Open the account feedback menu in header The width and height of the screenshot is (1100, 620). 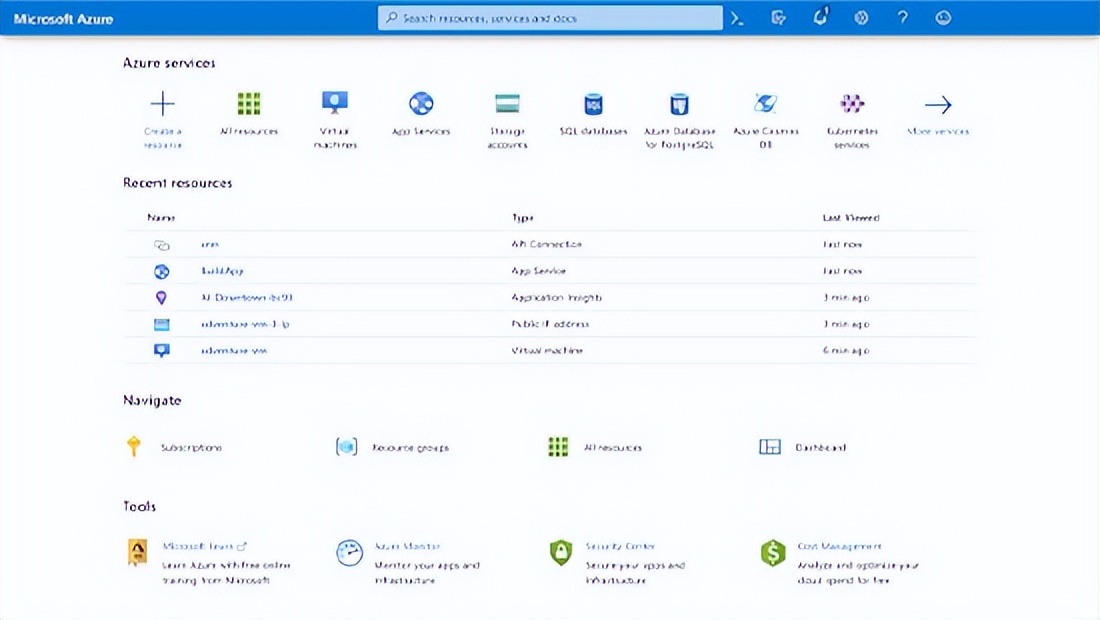point(943,18)
